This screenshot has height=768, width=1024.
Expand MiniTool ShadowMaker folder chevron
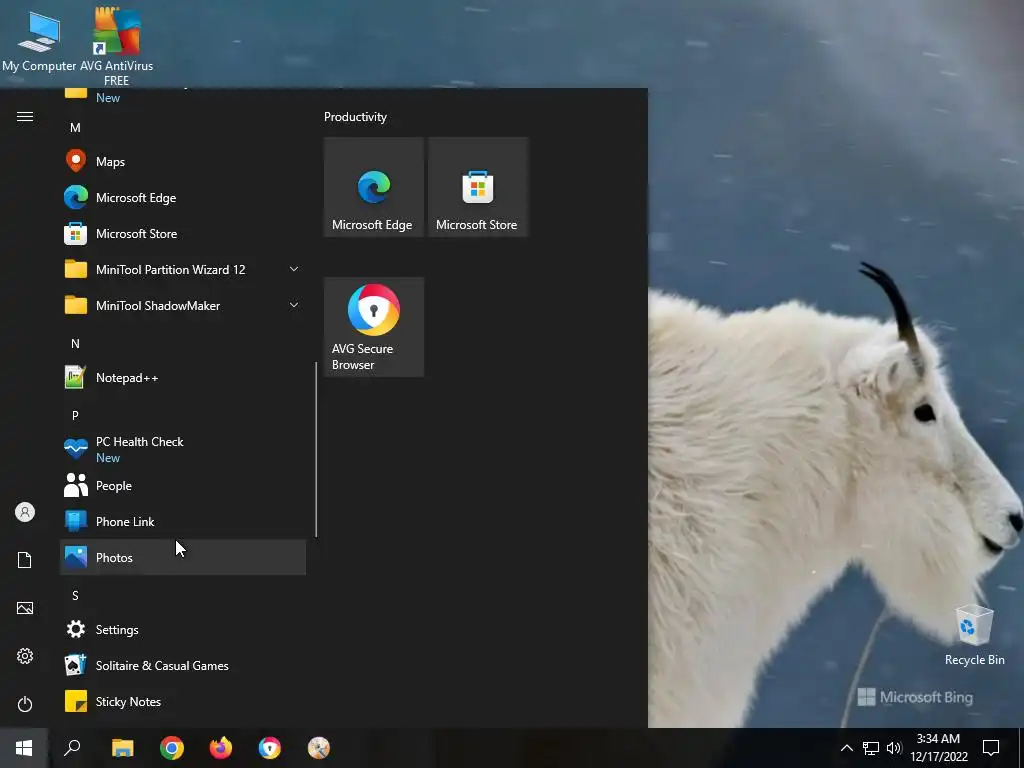[294, 305]
